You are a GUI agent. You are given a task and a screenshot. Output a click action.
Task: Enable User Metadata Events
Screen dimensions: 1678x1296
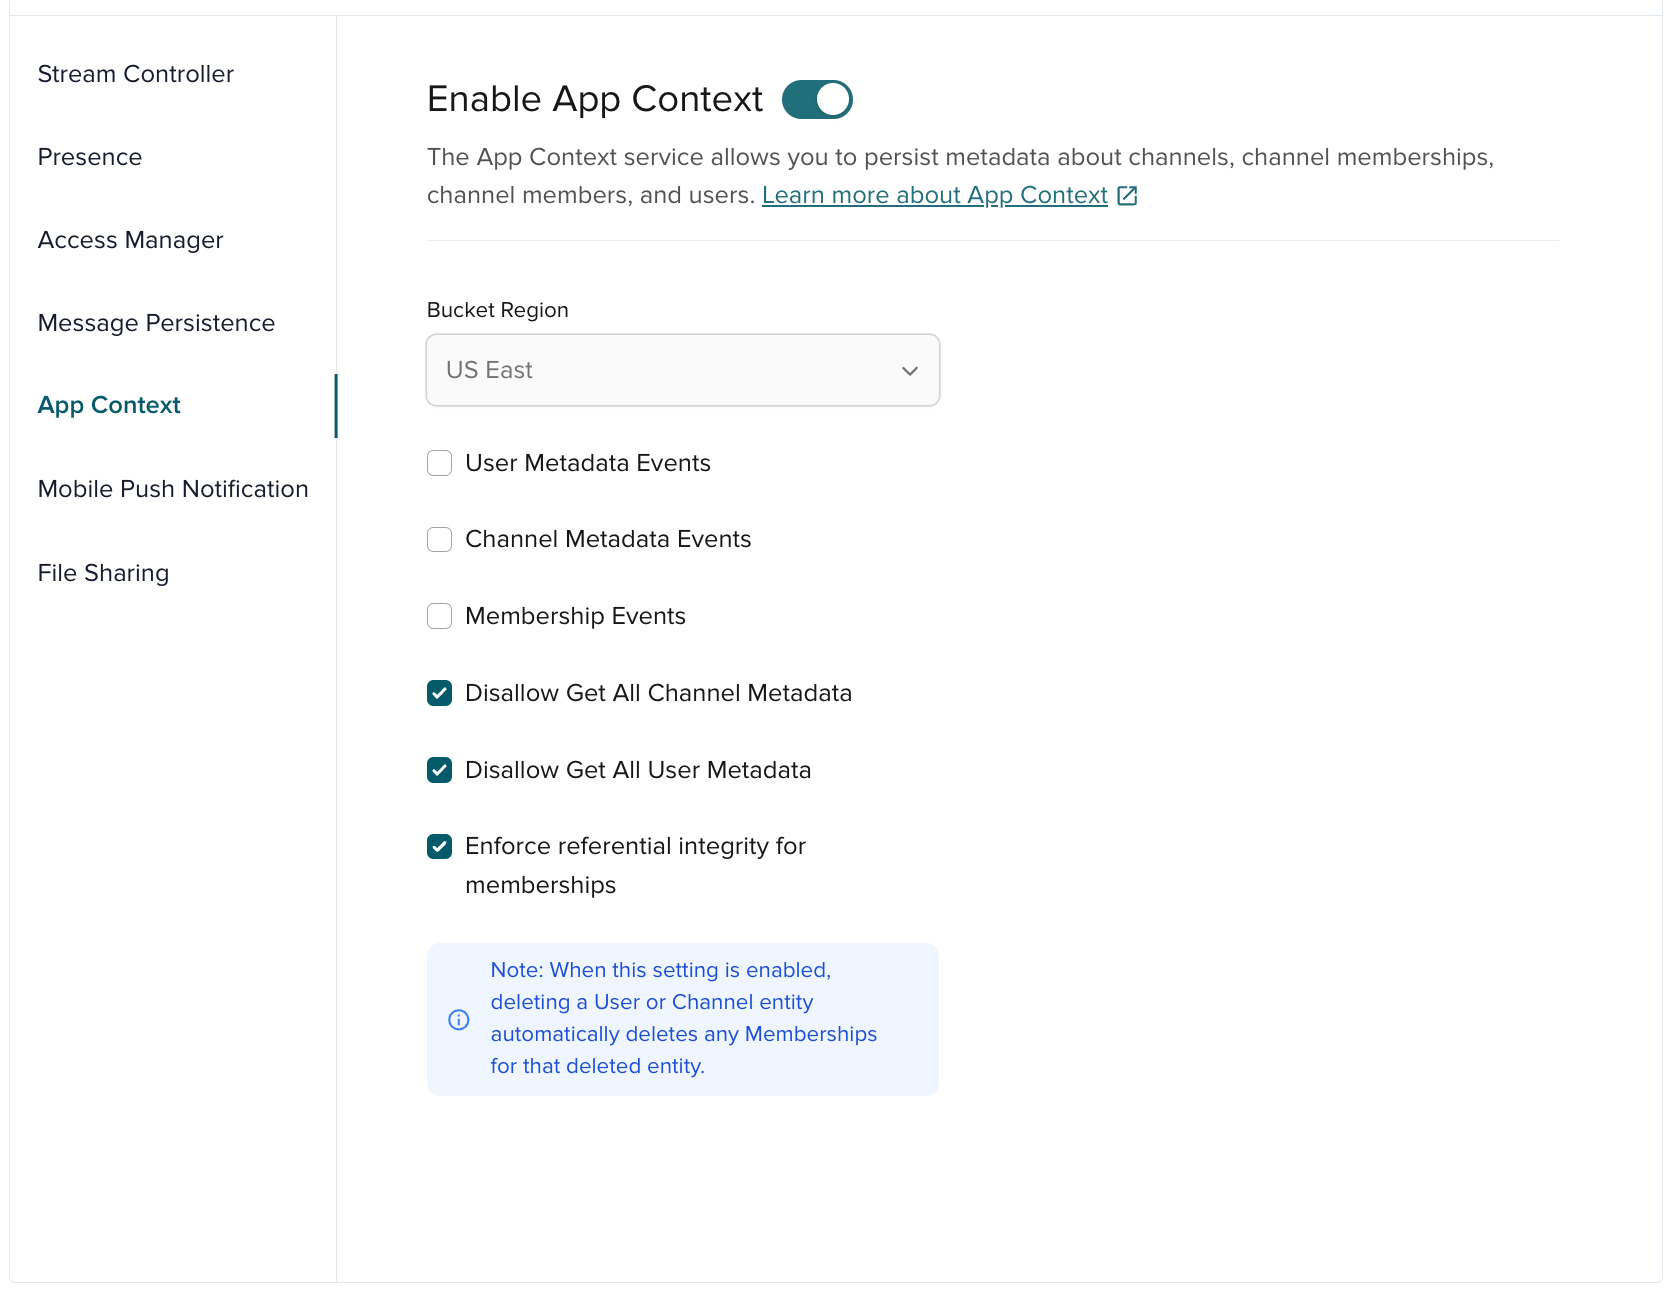click(x=439, y=463)
